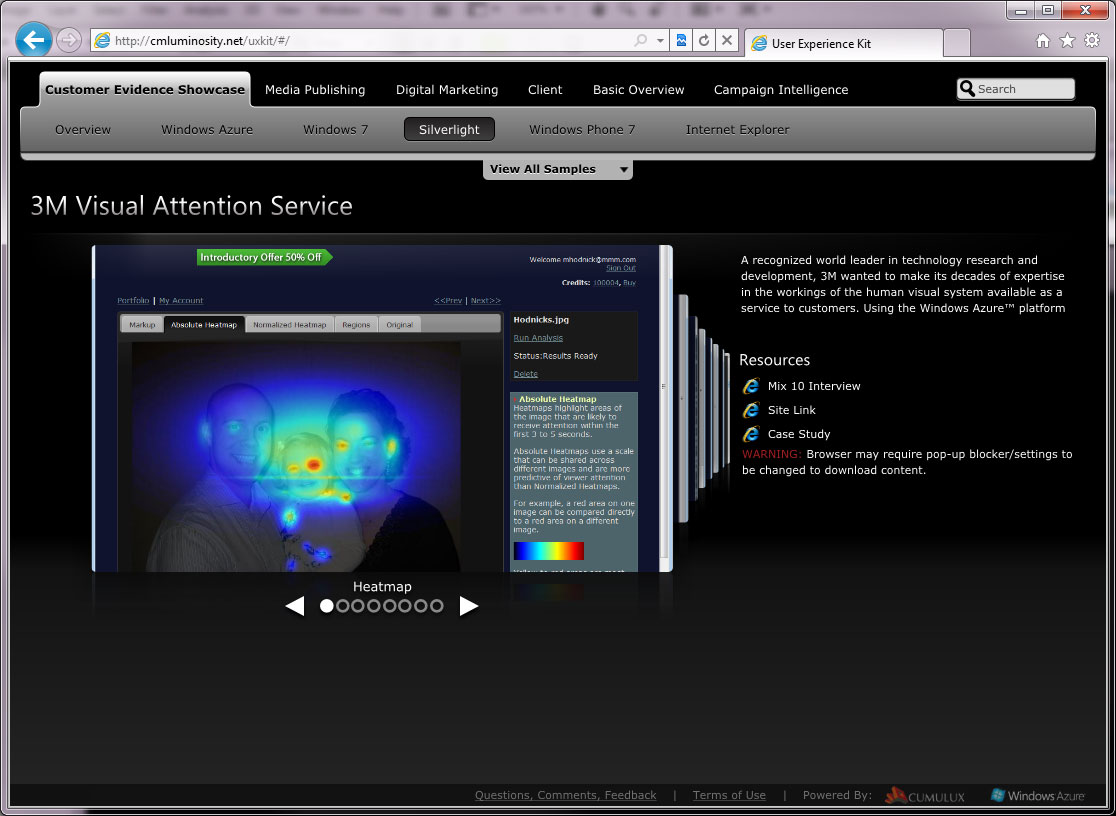Click the address bar URL field
Screen dimensions: 1116x816
point(363,41)
